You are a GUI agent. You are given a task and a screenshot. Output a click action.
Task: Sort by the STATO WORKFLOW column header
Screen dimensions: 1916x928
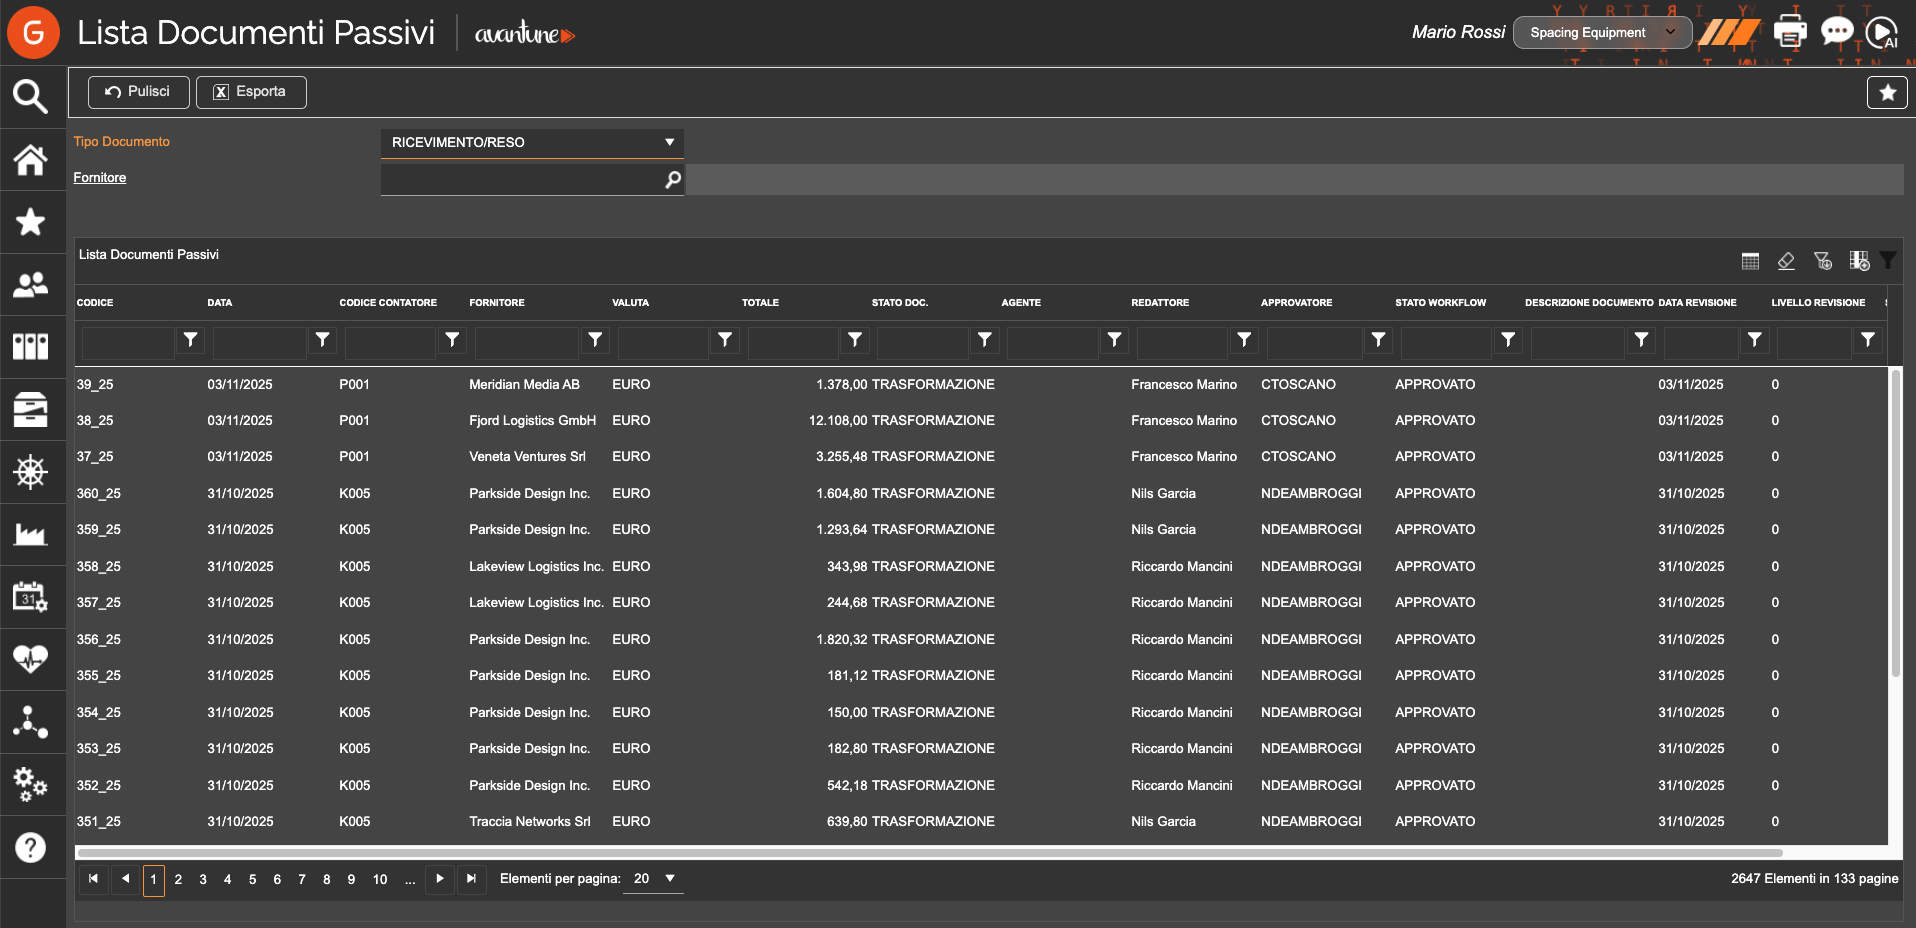pyautogui.click(x=1440, y=303)
